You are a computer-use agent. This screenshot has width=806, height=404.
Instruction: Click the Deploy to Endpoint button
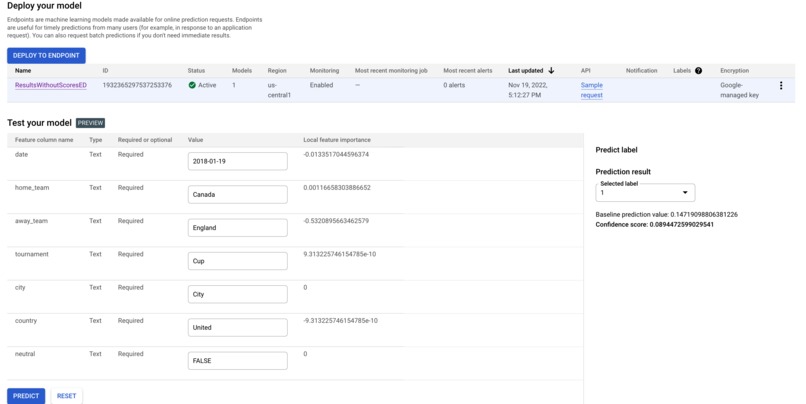pyautogui.click(x=46, y=56)
